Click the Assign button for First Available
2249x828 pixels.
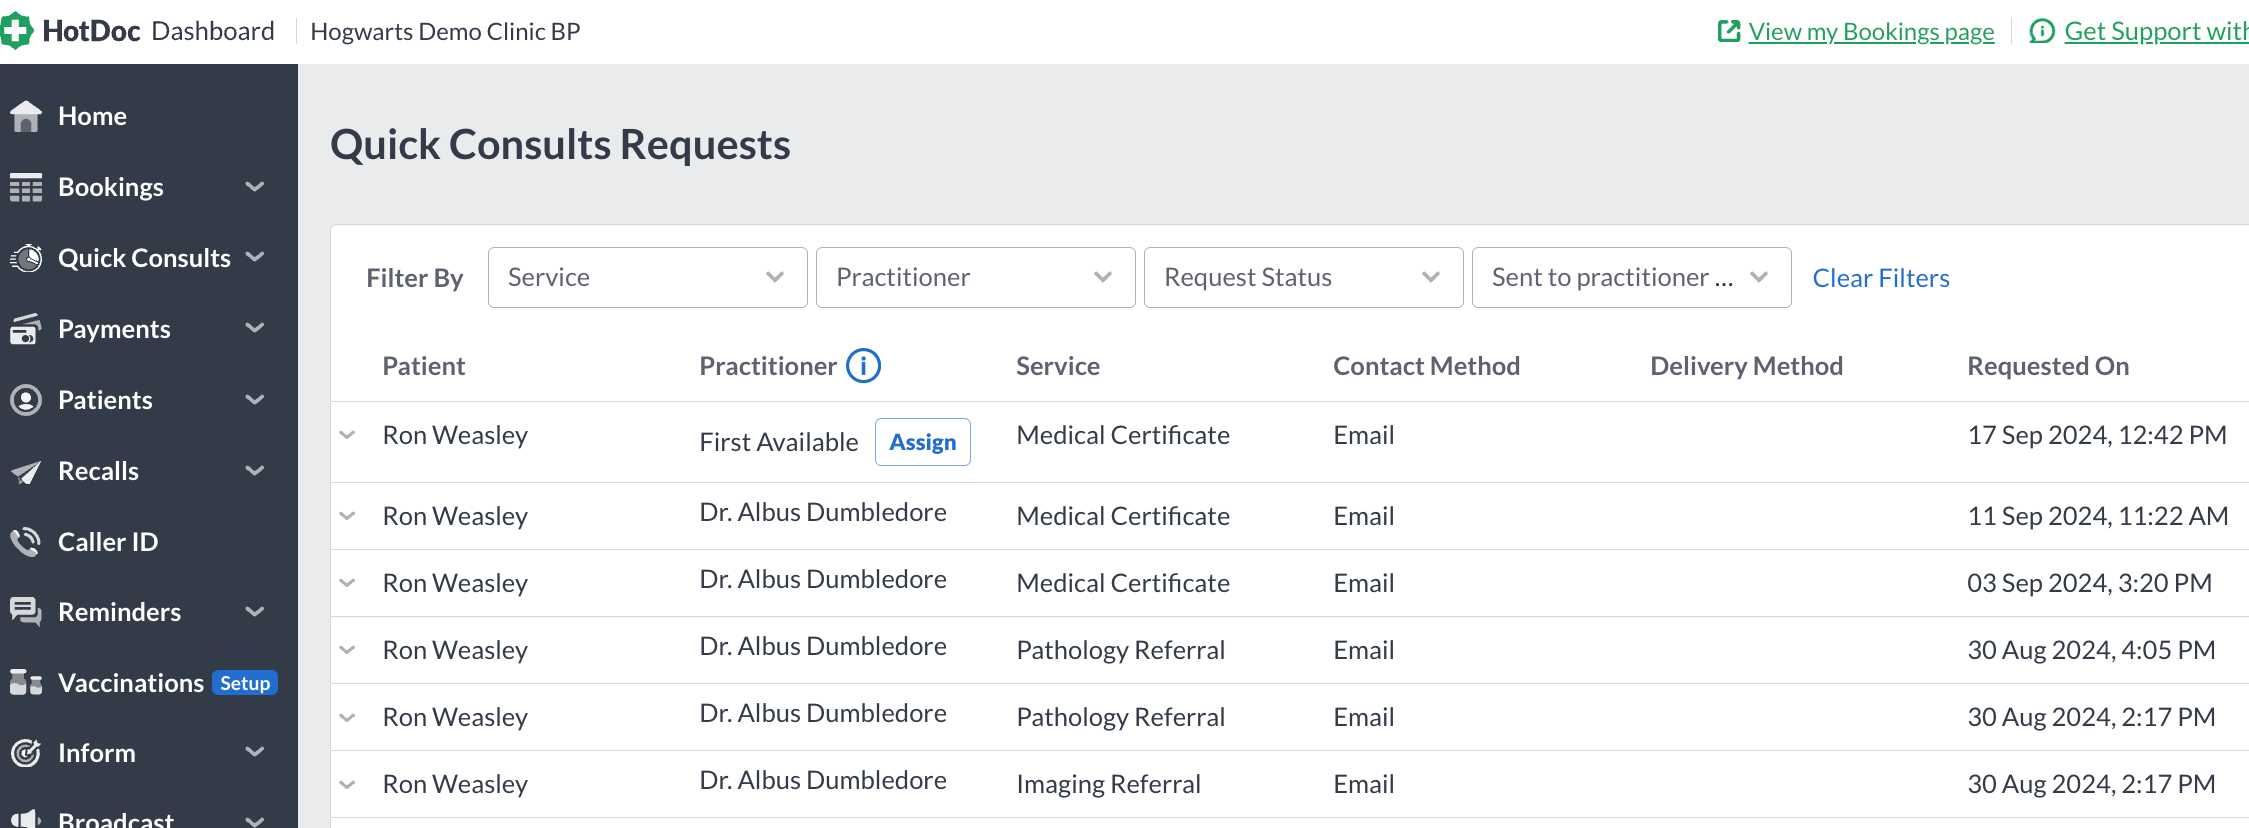(x=923, y=442)
